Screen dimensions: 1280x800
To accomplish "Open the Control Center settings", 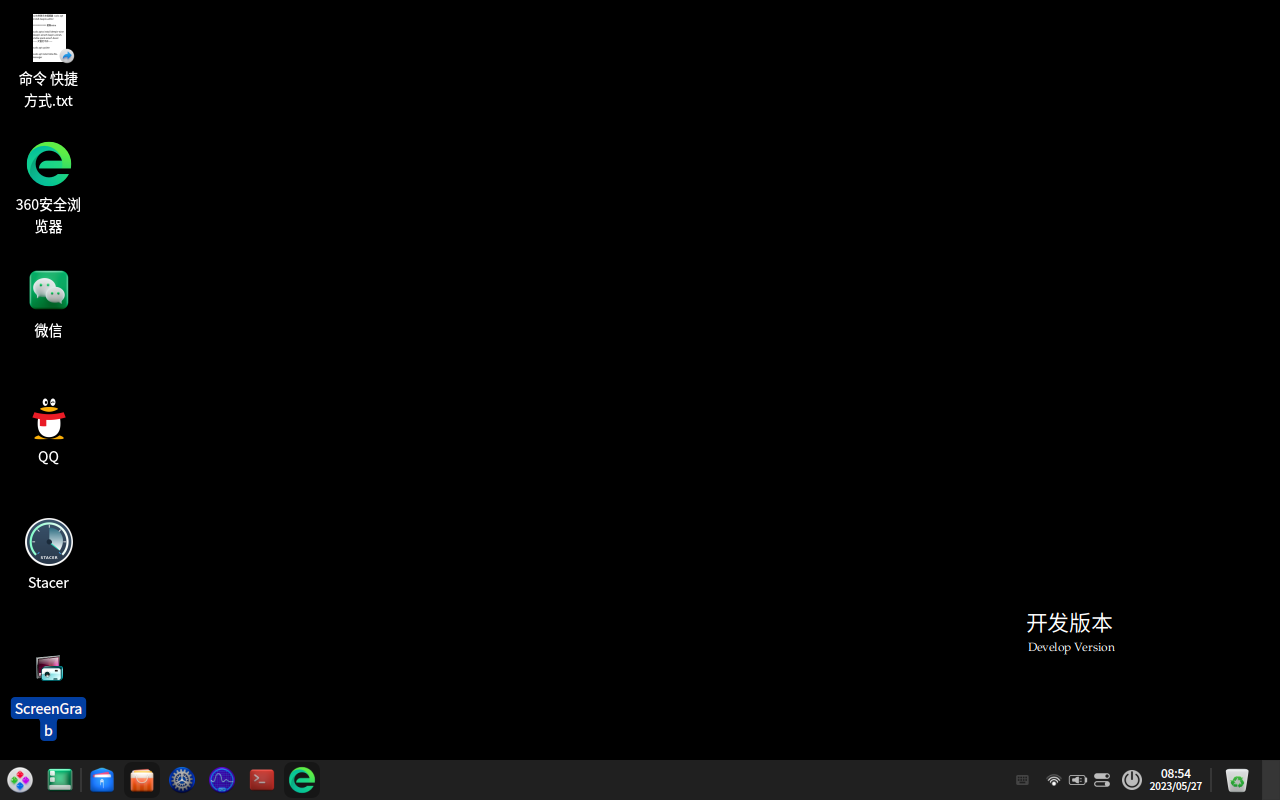I will tap(182, 780).
